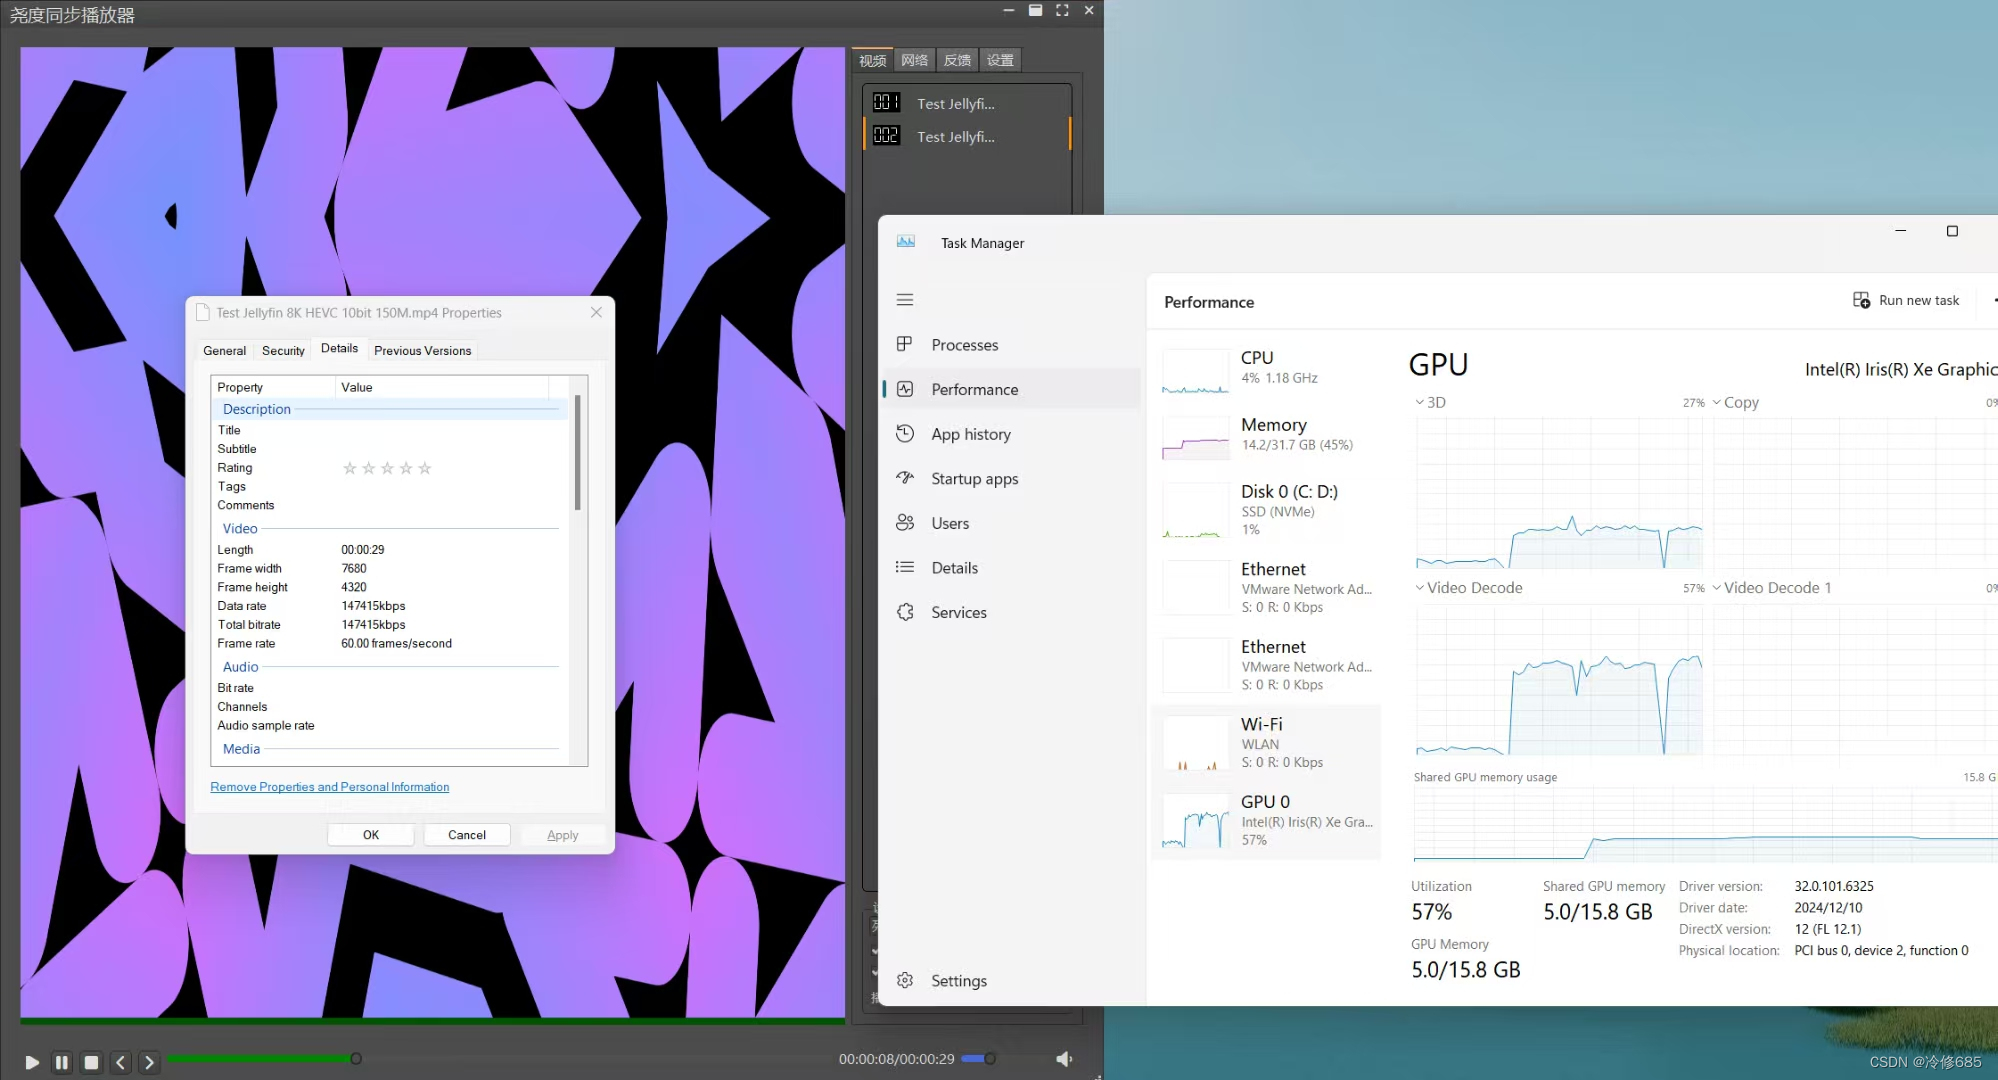Open App history in Task Manager

pyautogui.click(x=970, y=434)
